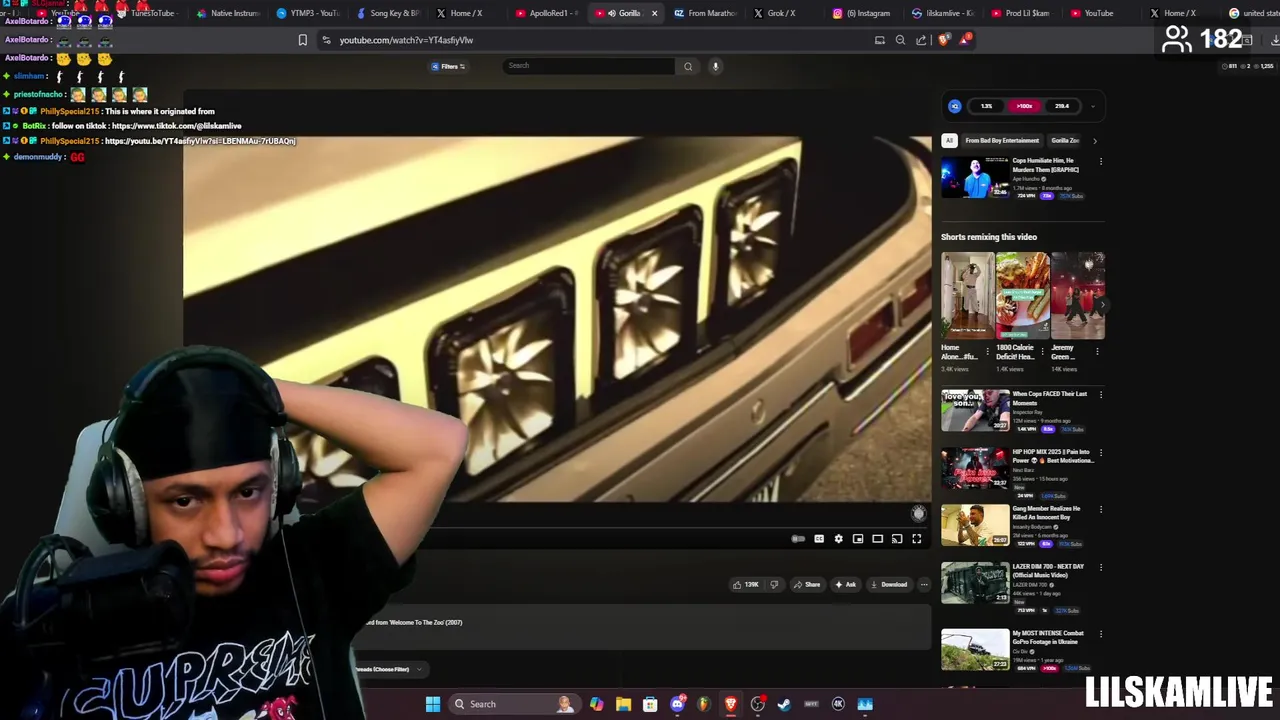This screenshot has width=1280, height=720.
Task: Zoom out via address bar magnifier
Action: [x=900, y=40]
